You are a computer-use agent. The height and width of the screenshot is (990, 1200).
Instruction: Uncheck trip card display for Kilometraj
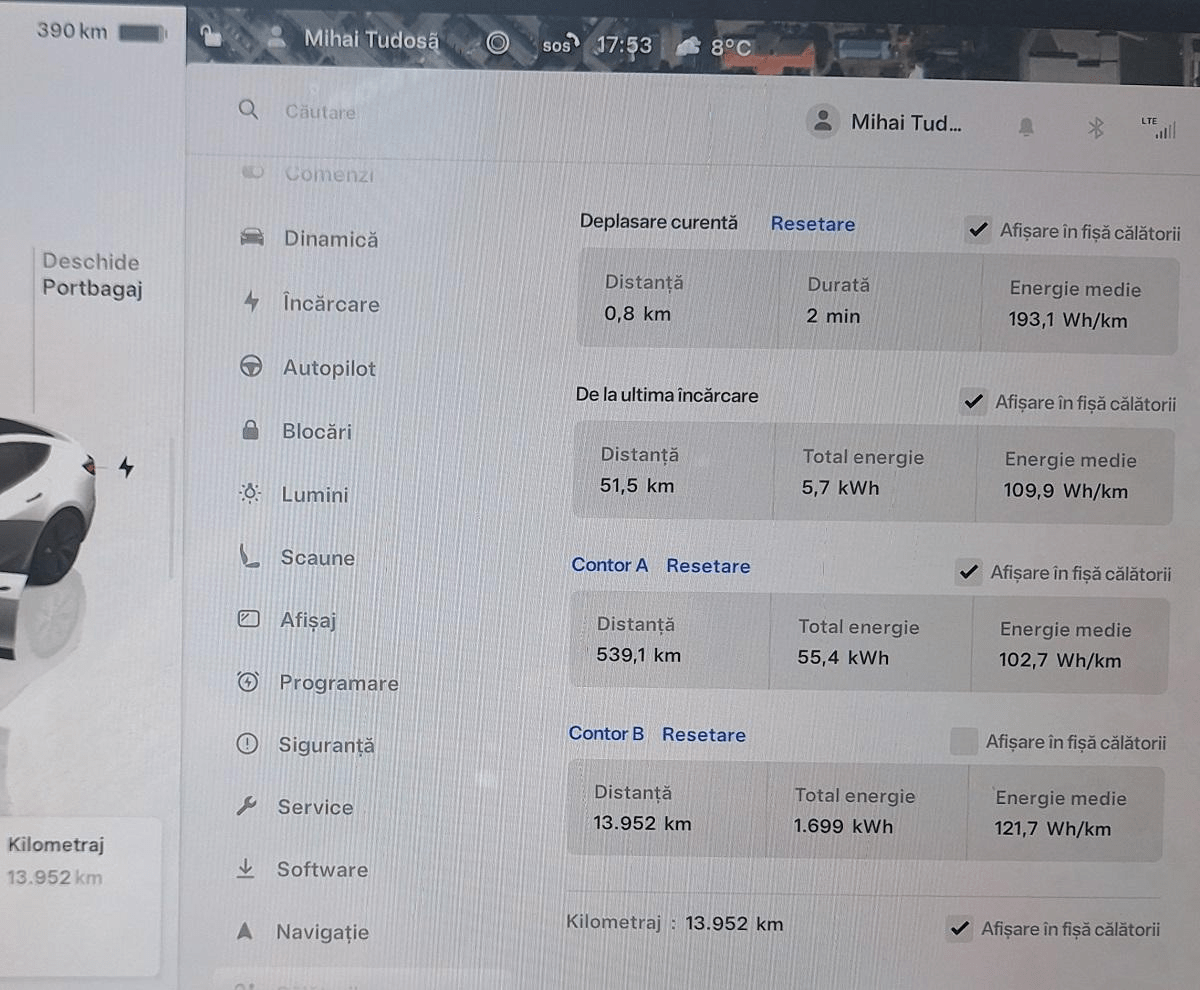click(x=959, y=929)
